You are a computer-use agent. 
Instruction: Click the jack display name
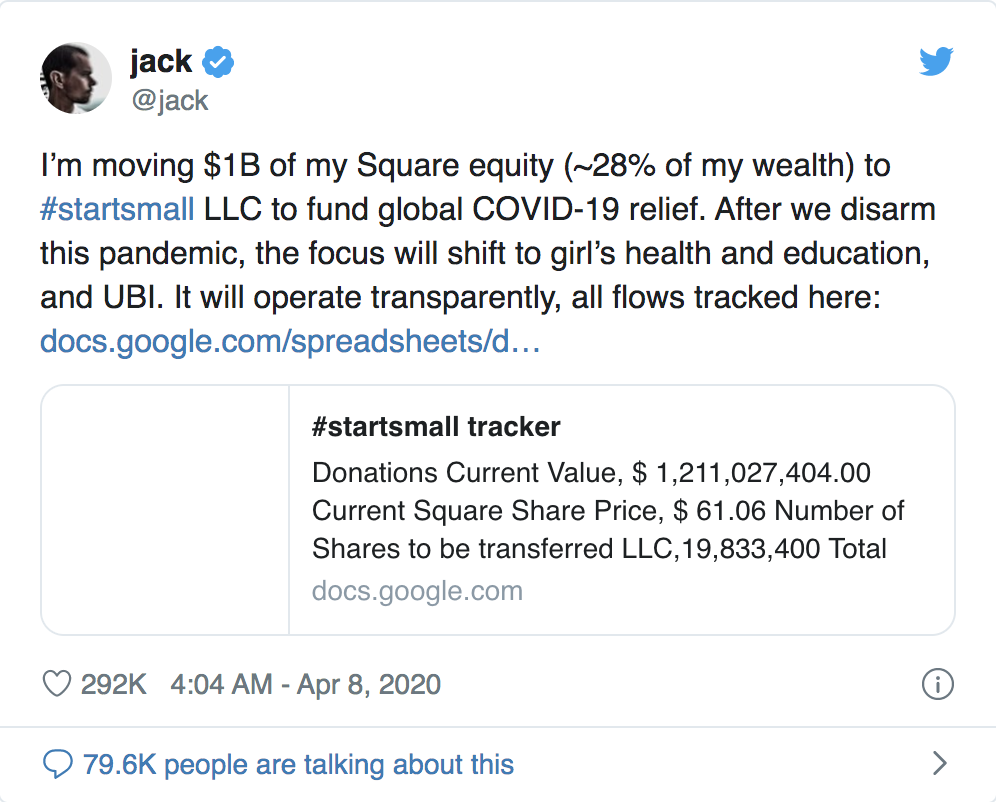161,62
